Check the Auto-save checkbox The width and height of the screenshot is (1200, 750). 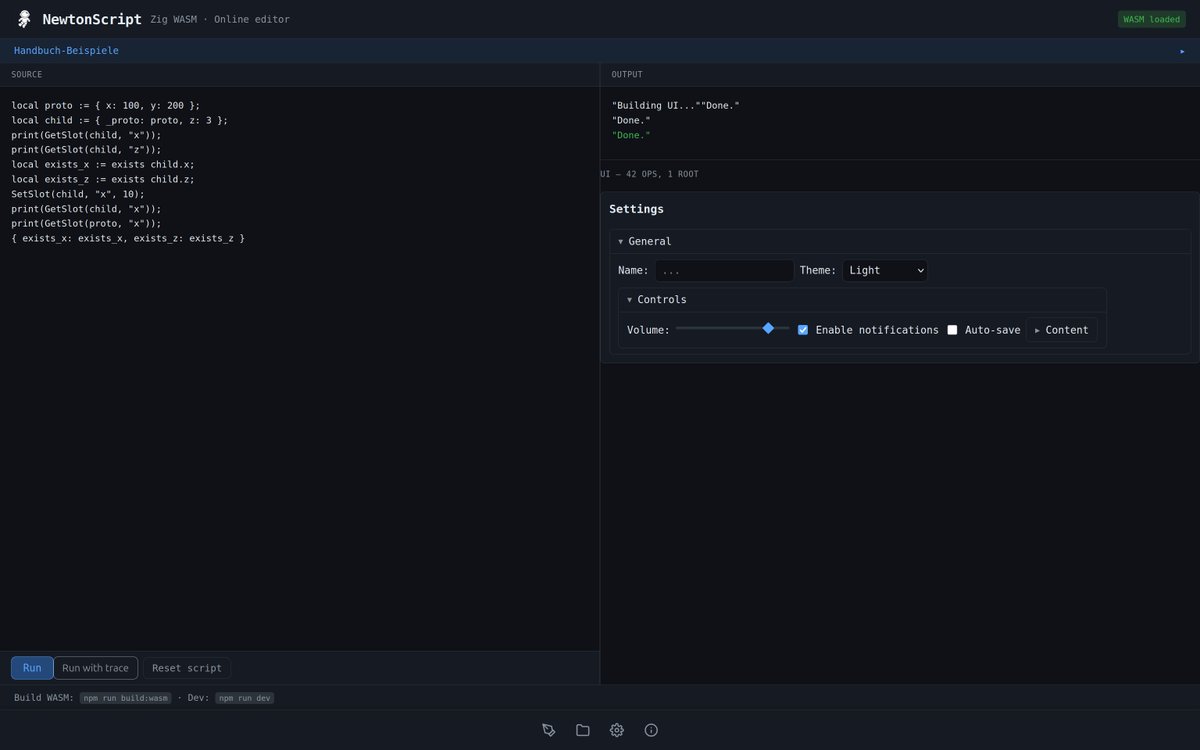pyautogui.click(x=952, y=330)
